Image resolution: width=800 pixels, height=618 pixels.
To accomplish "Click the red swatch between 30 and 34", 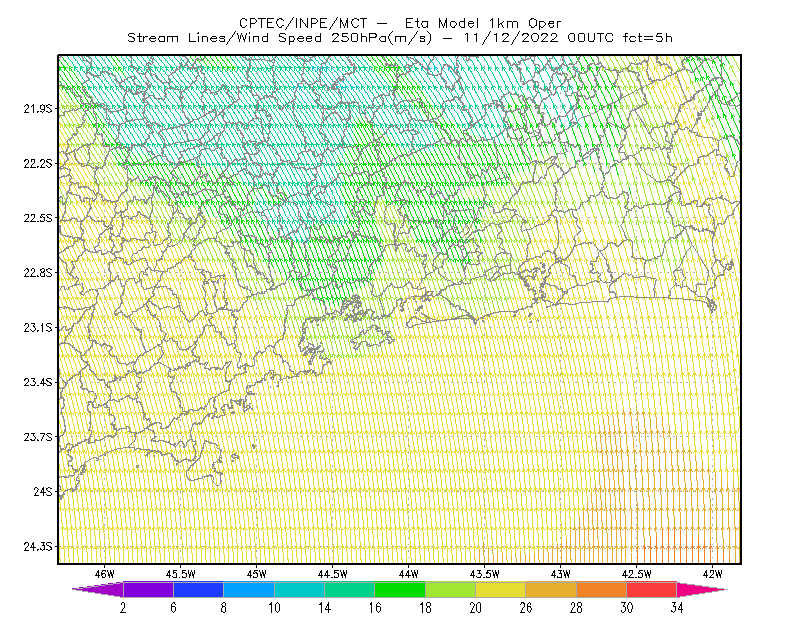I will [x=652, y=589].
